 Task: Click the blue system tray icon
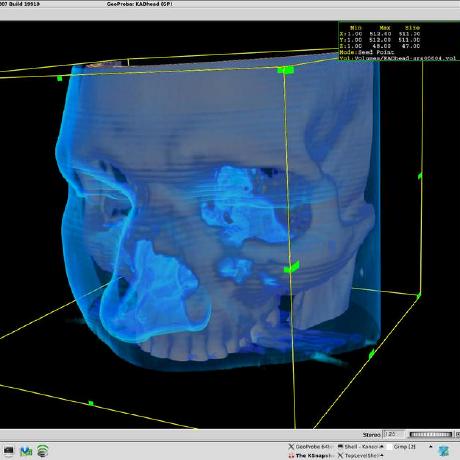tap(444, 451)
